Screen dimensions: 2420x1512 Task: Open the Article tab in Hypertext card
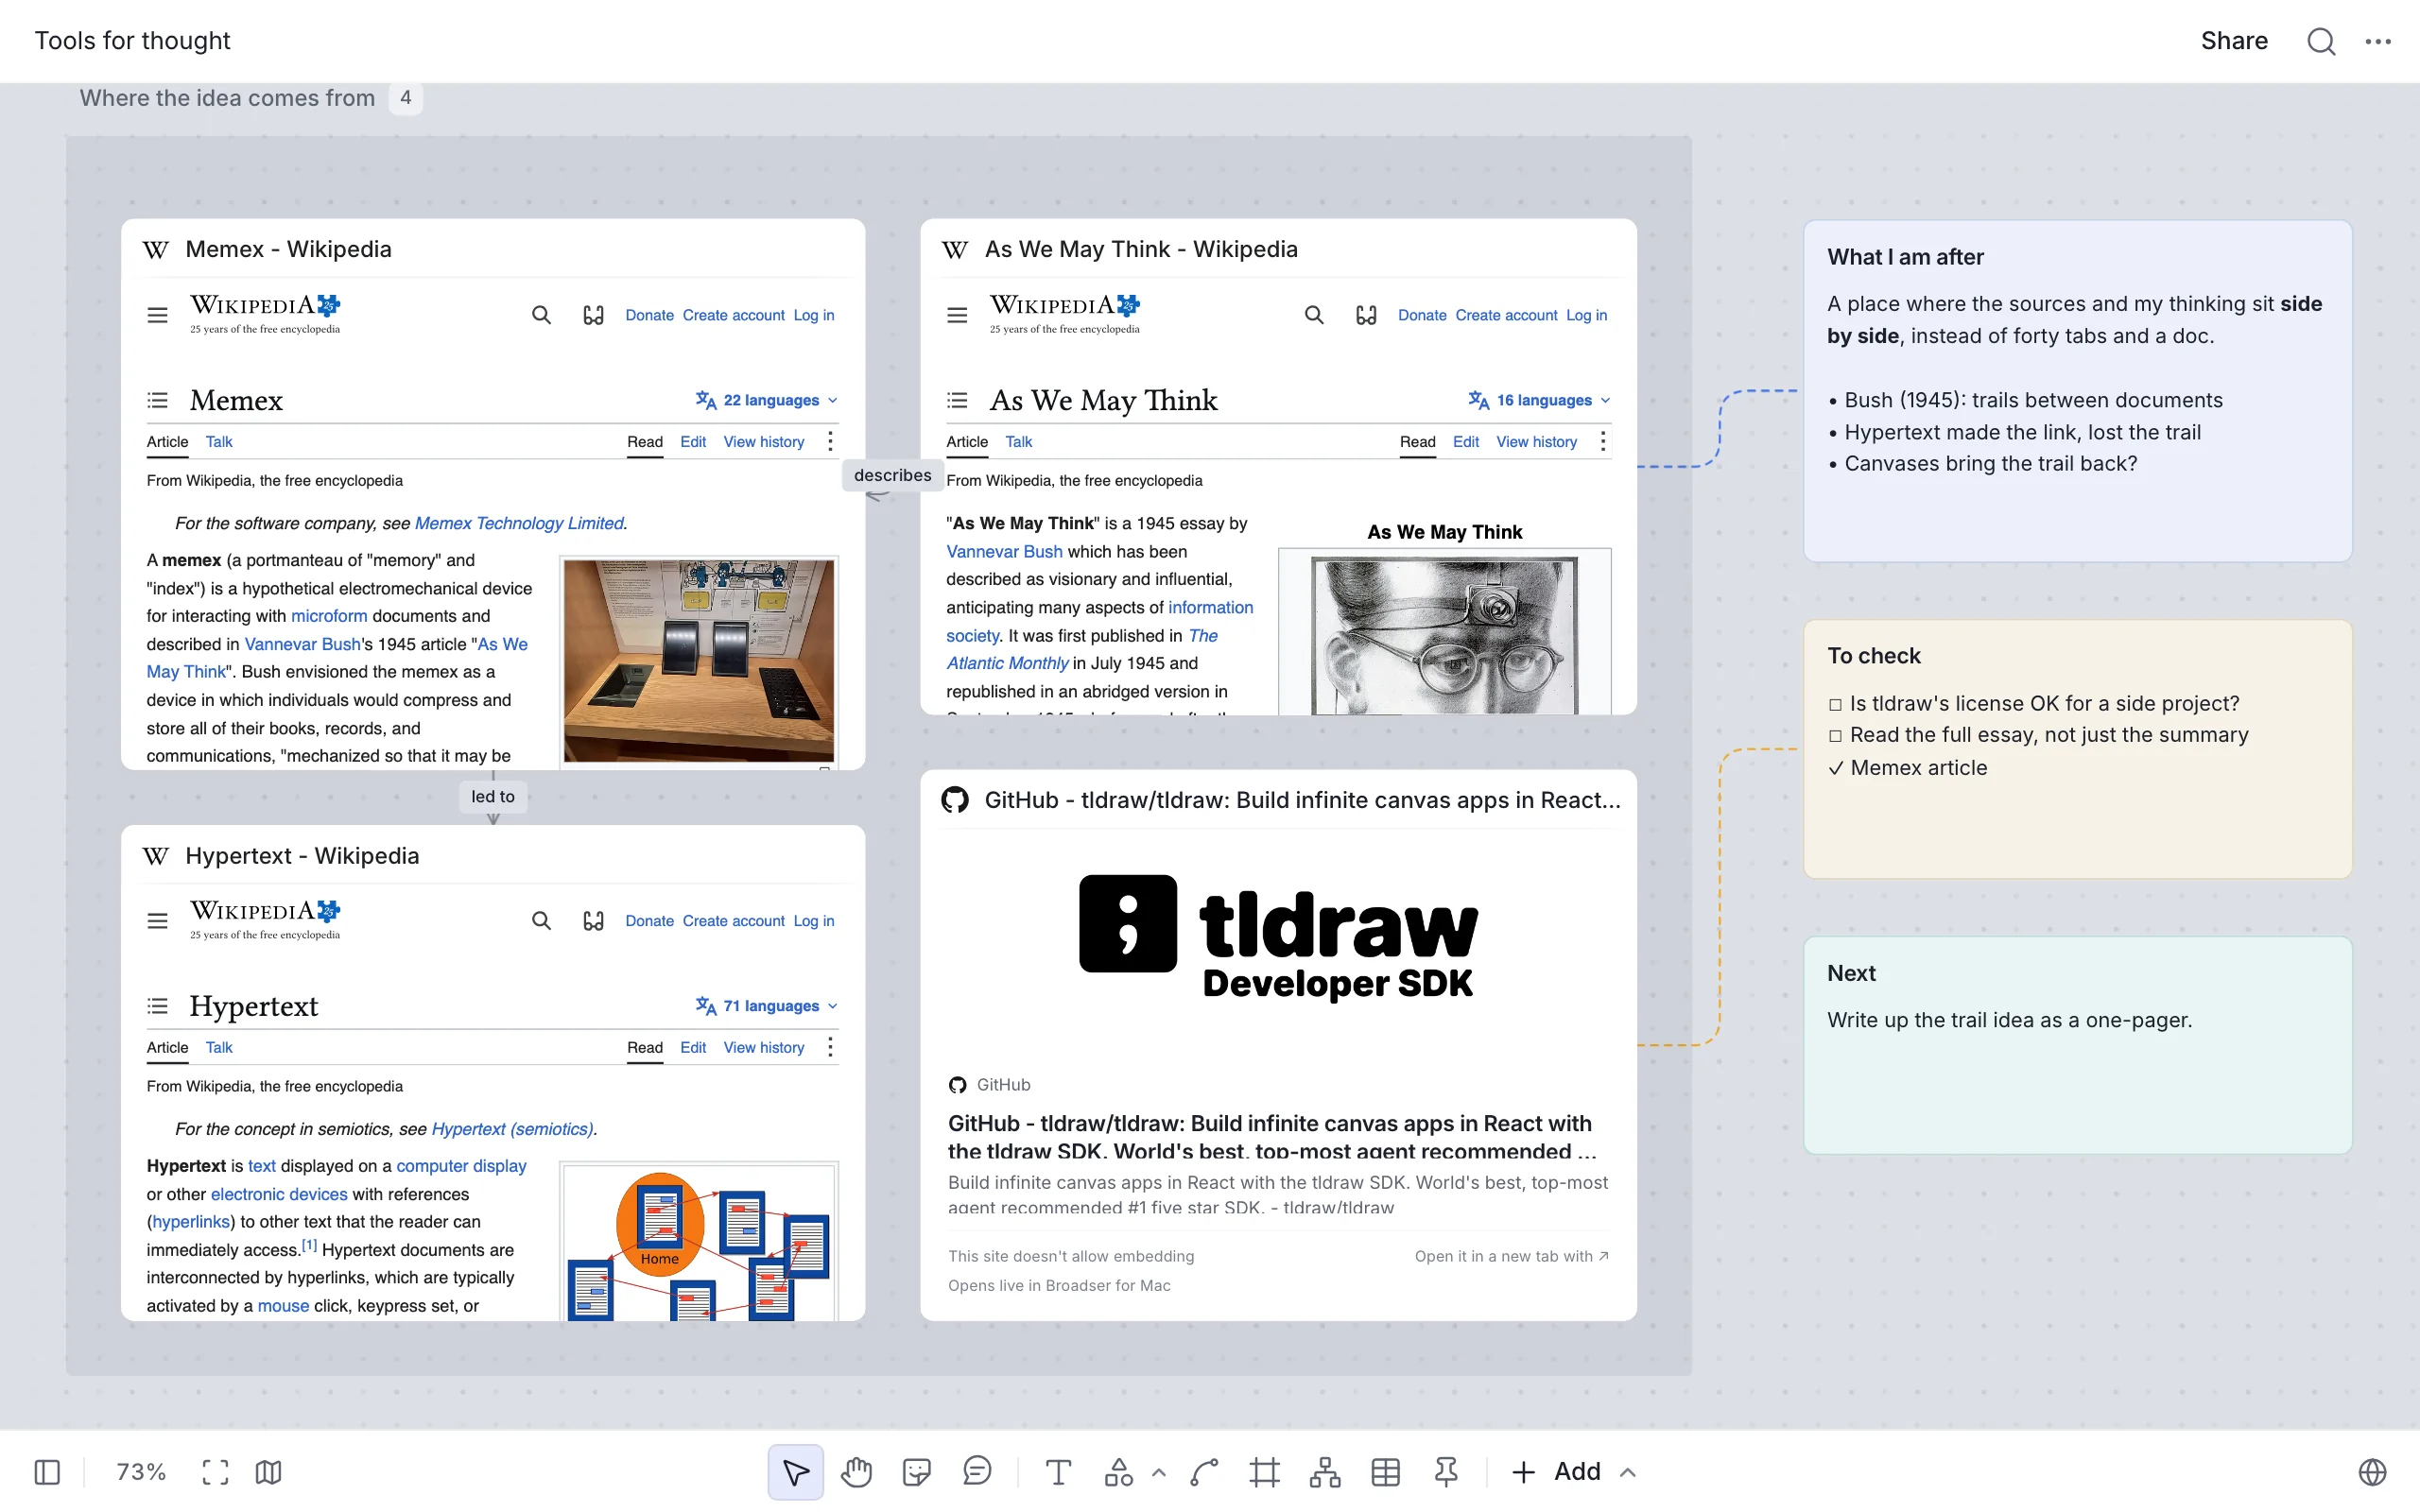click(x=167, y=1048)
